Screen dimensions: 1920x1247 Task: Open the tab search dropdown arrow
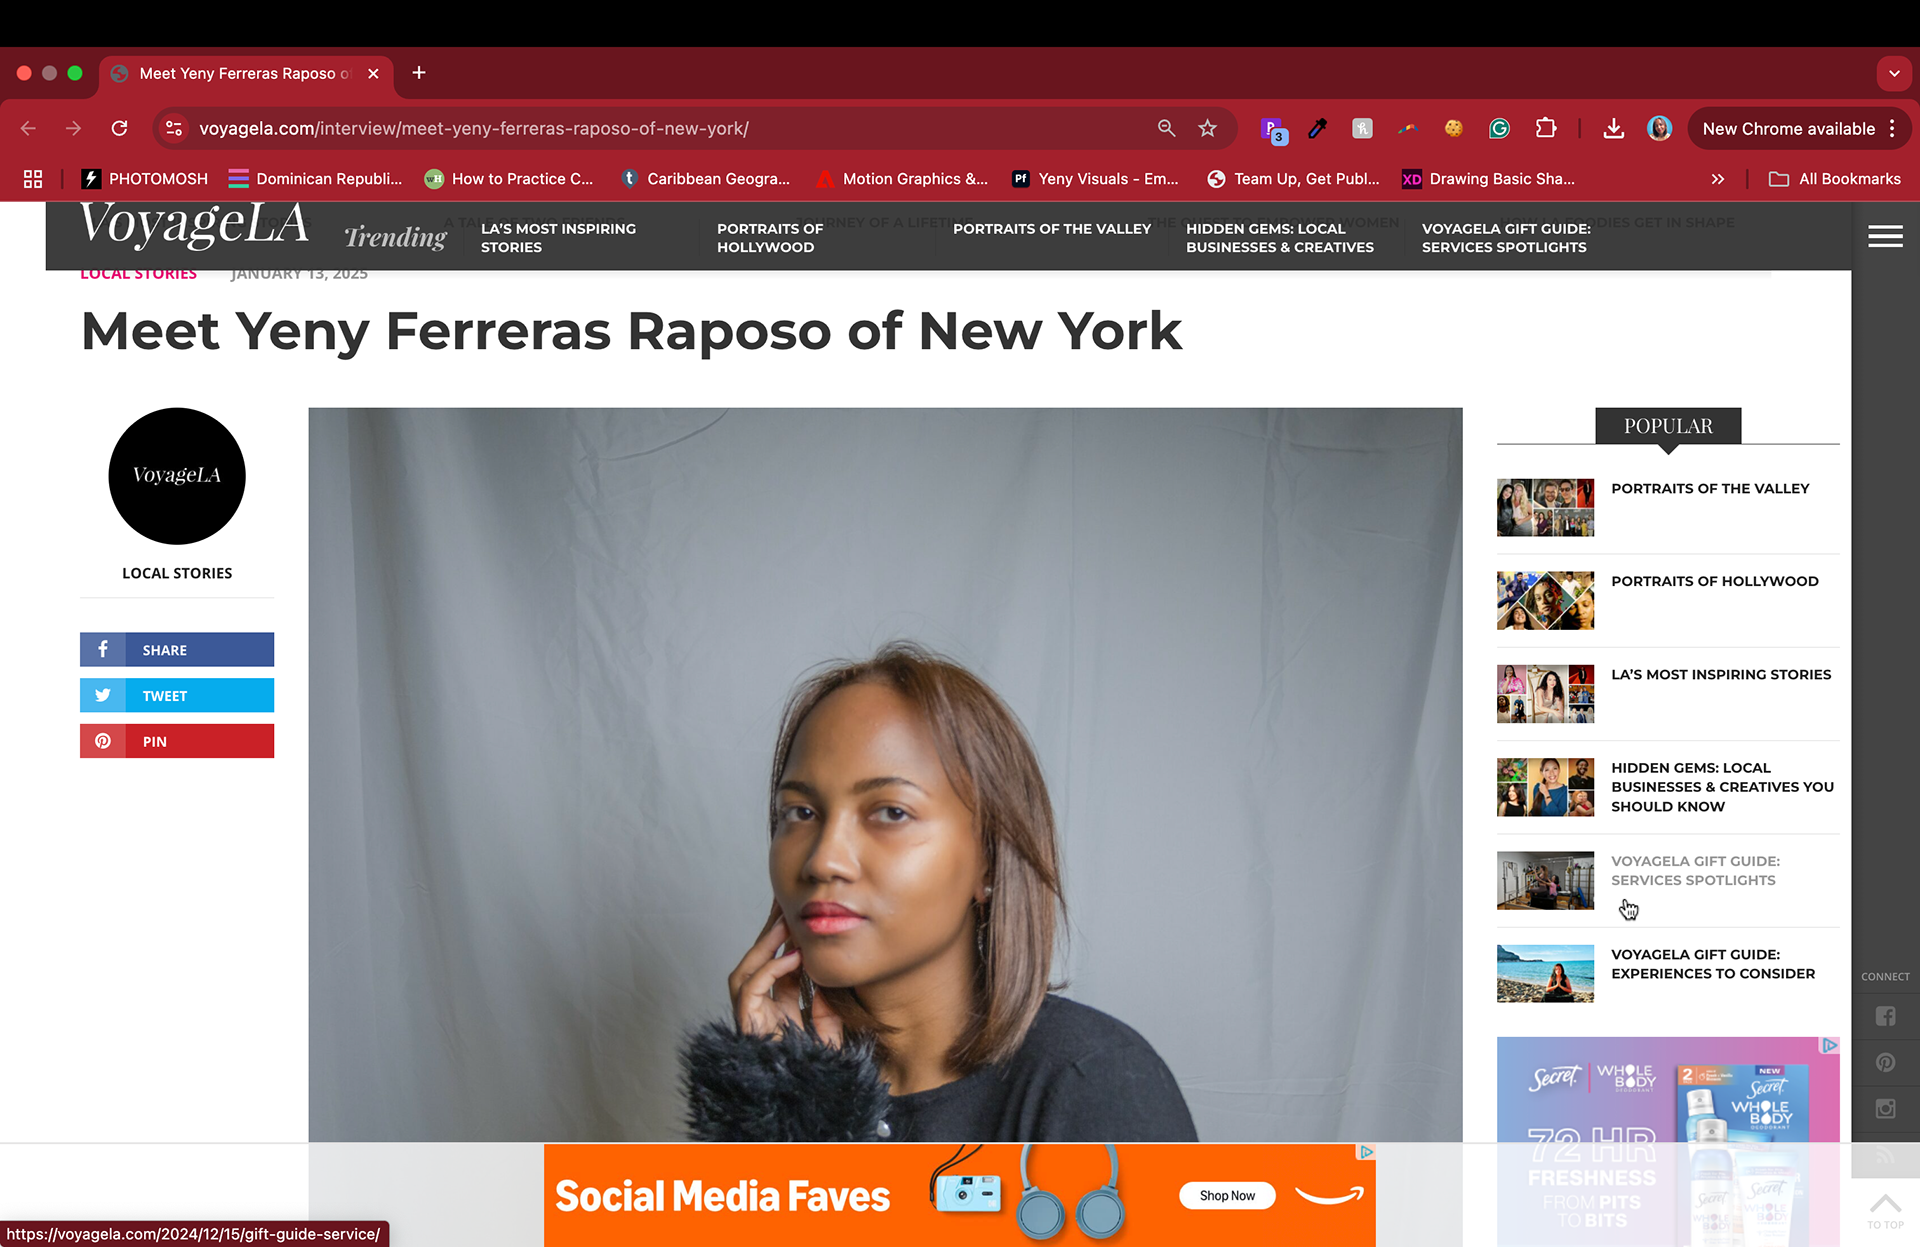[1894, 73]
